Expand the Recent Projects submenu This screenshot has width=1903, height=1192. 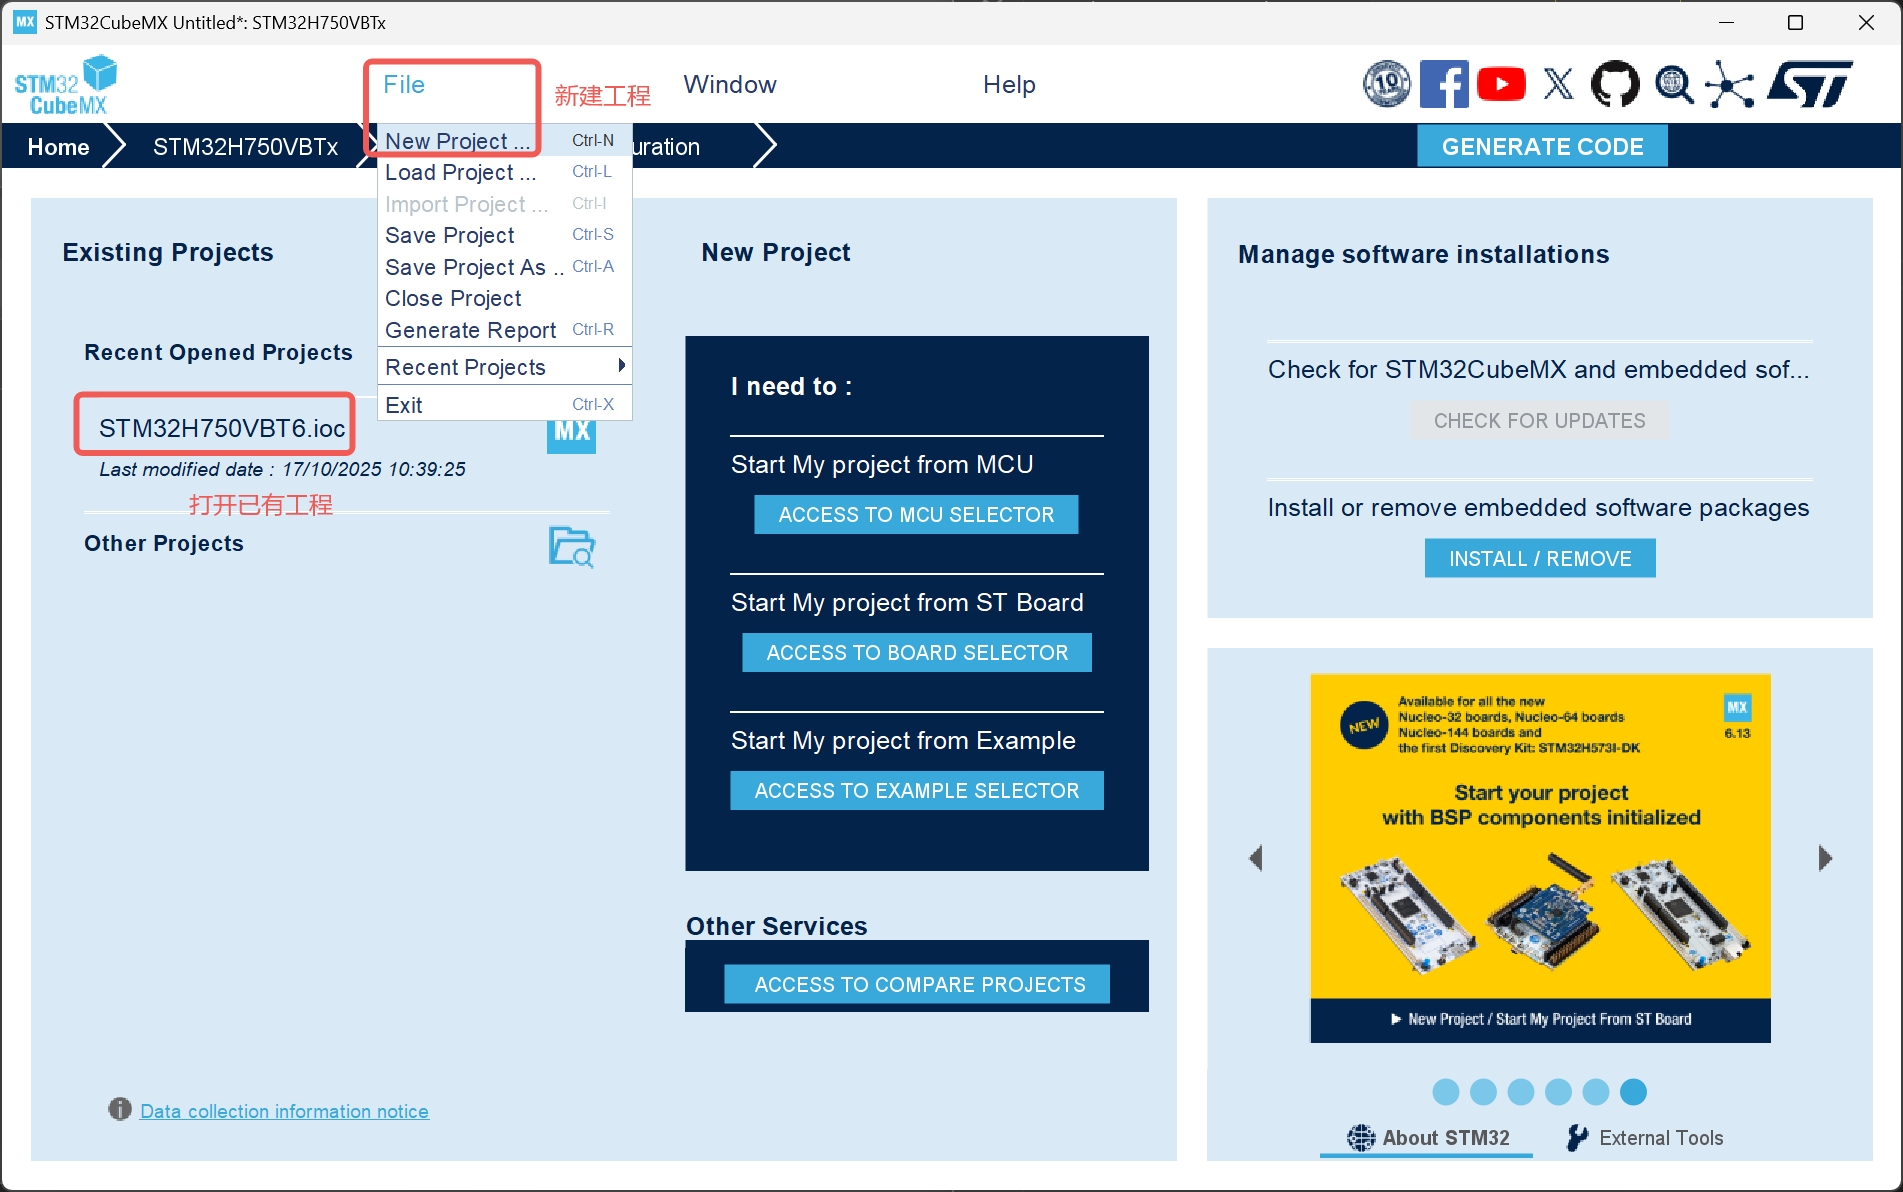click(505, 367)
